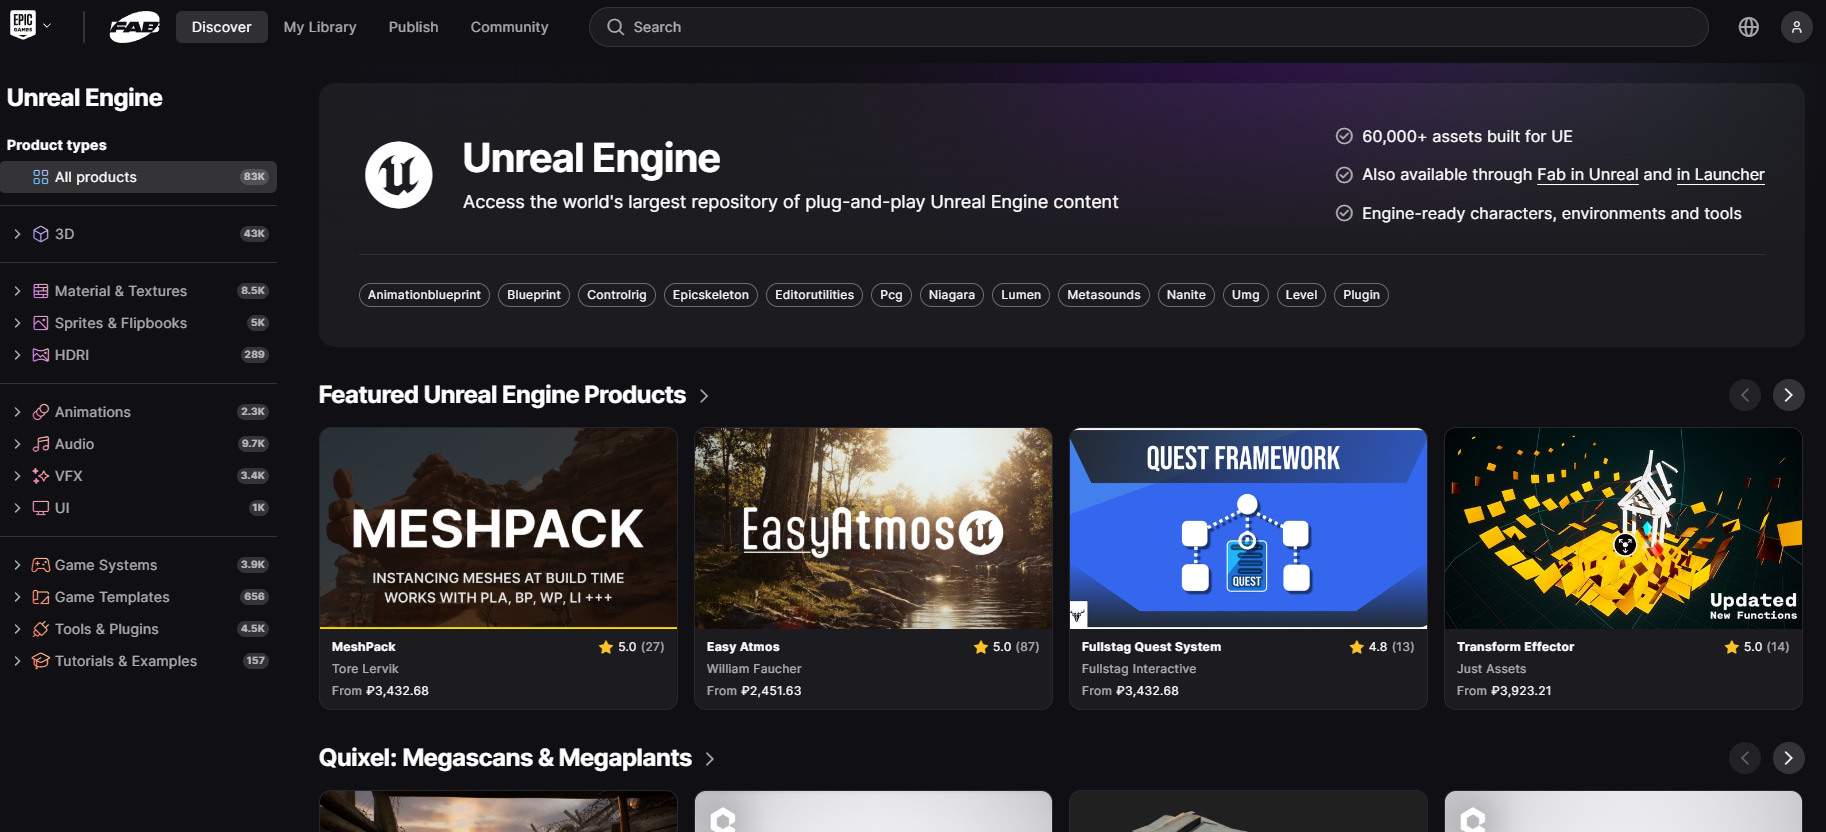Go to the Publish tab
The width and height of the screenshot is (1826, 832).
(414, 27)
